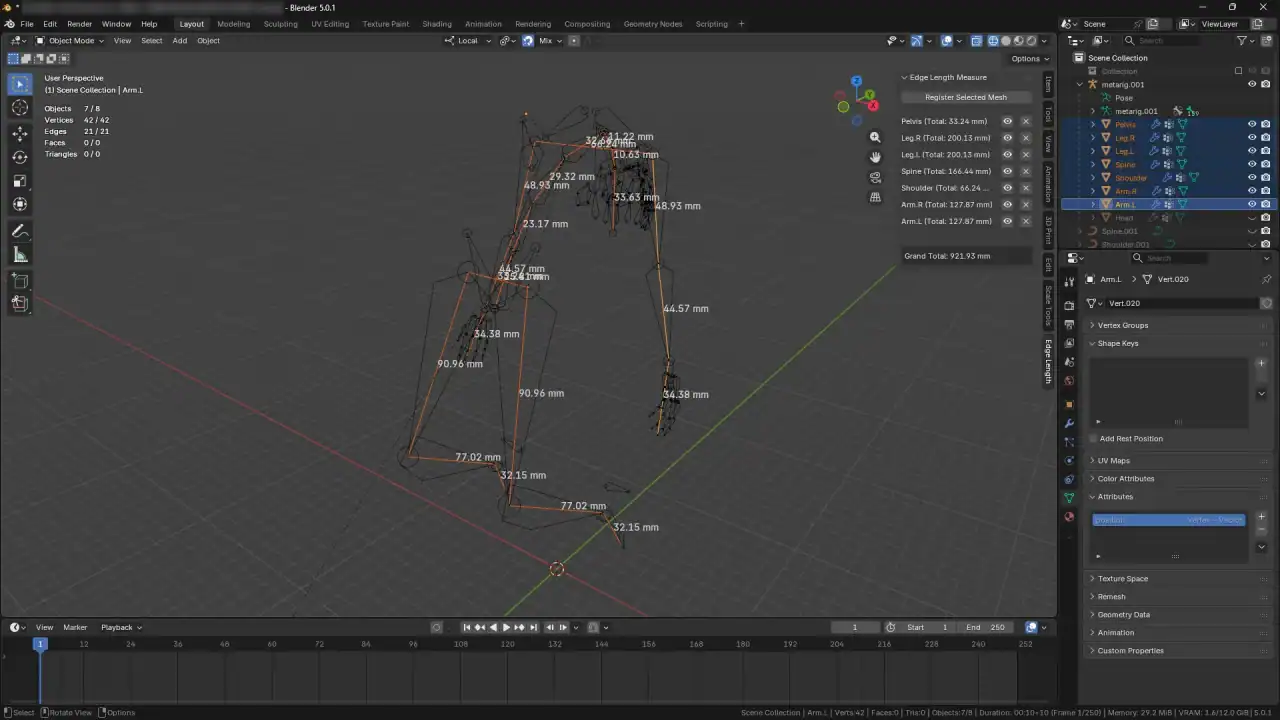Viewport: 1280px width, 720px height.
Task: Select the 3D Cursor tool
Action: [x=20, y=108]
